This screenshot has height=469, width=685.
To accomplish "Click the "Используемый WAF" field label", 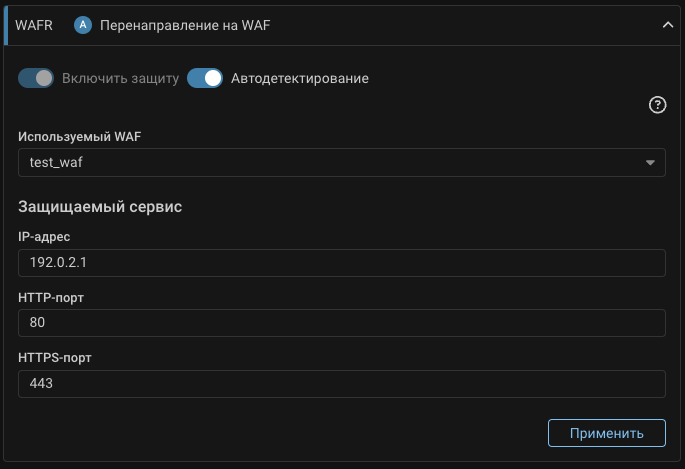I will click(80, 136).
